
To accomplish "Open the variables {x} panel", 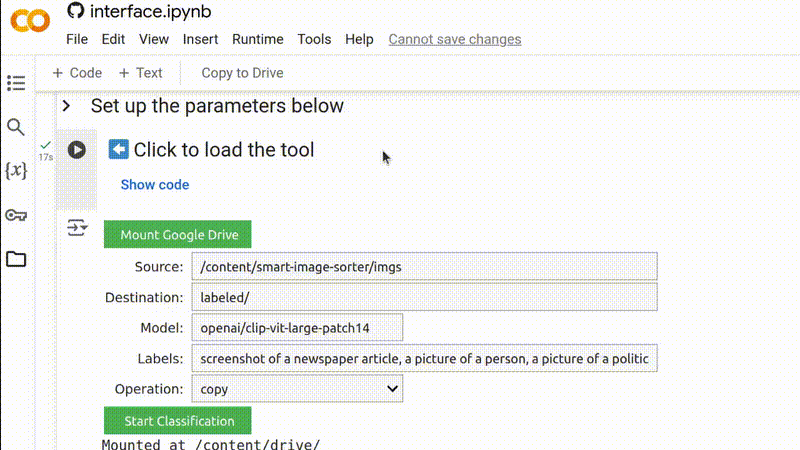I will pos(16,171).
